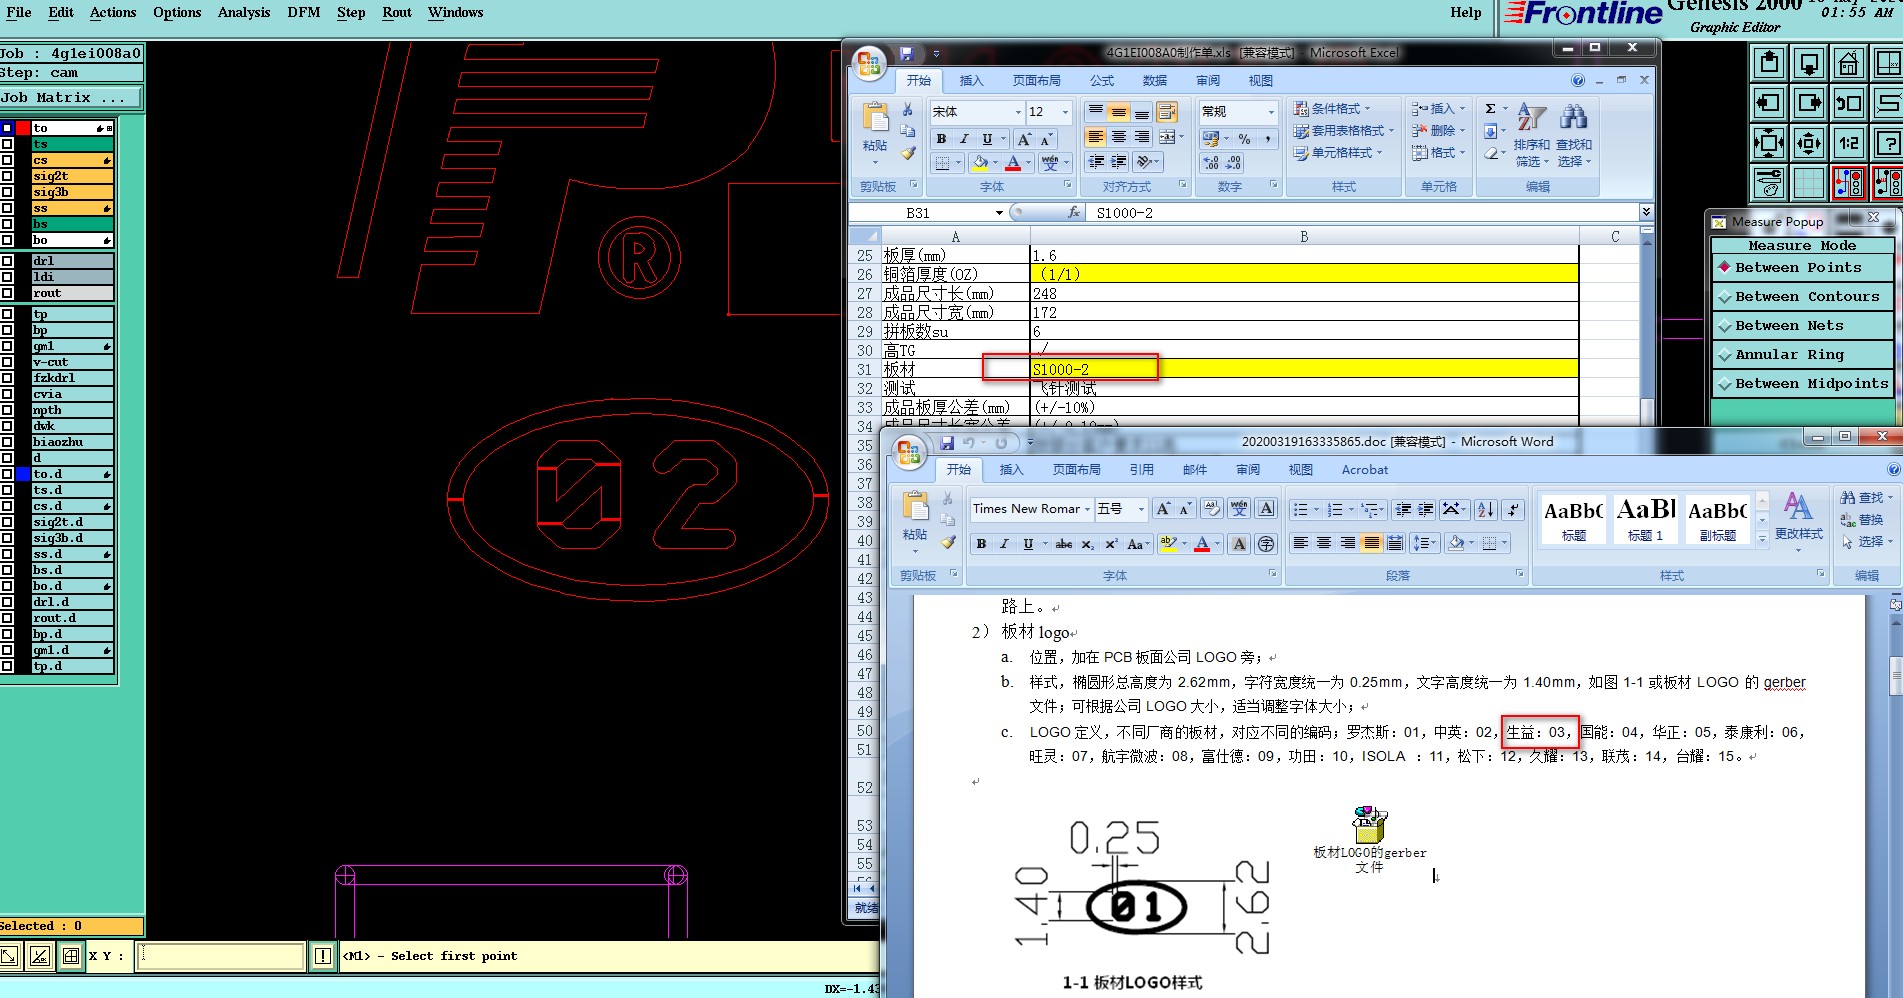The image size is (1903, 998).
Task: Click Bold in the Word ribbon
Action: click(x=981, y=544)
